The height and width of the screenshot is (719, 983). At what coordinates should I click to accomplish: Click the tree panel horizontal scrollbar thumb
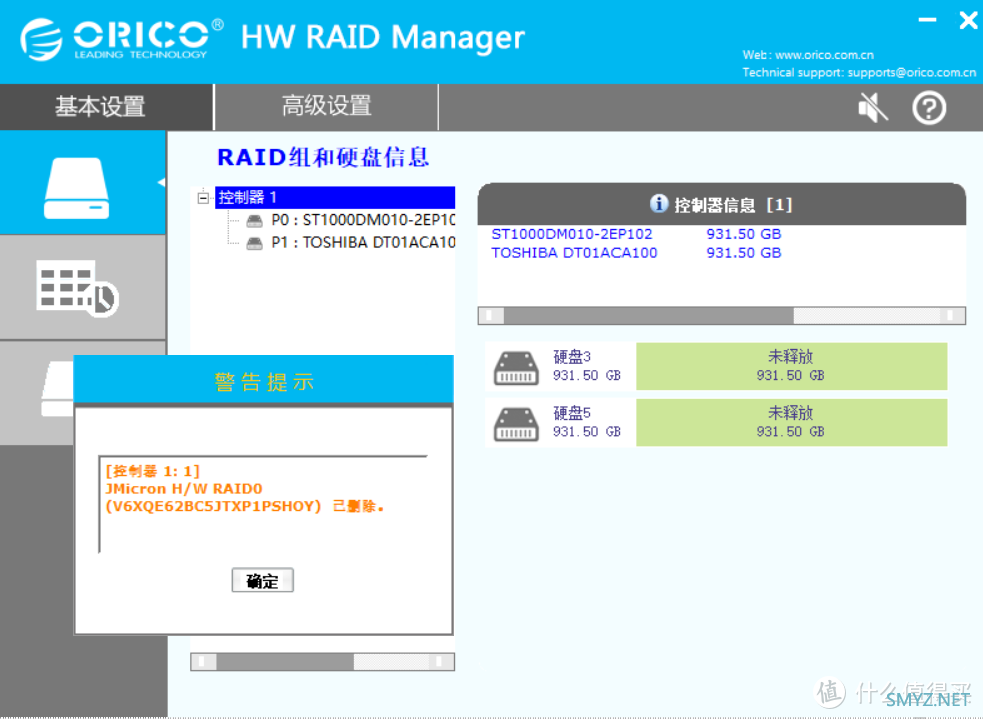(x=285, y=661)
